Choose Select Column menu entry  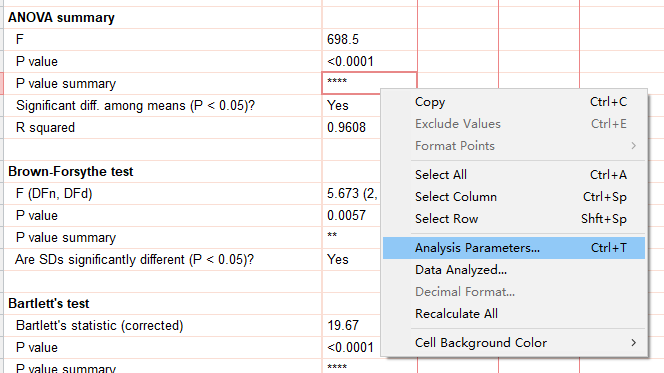(x=514, y=197)
